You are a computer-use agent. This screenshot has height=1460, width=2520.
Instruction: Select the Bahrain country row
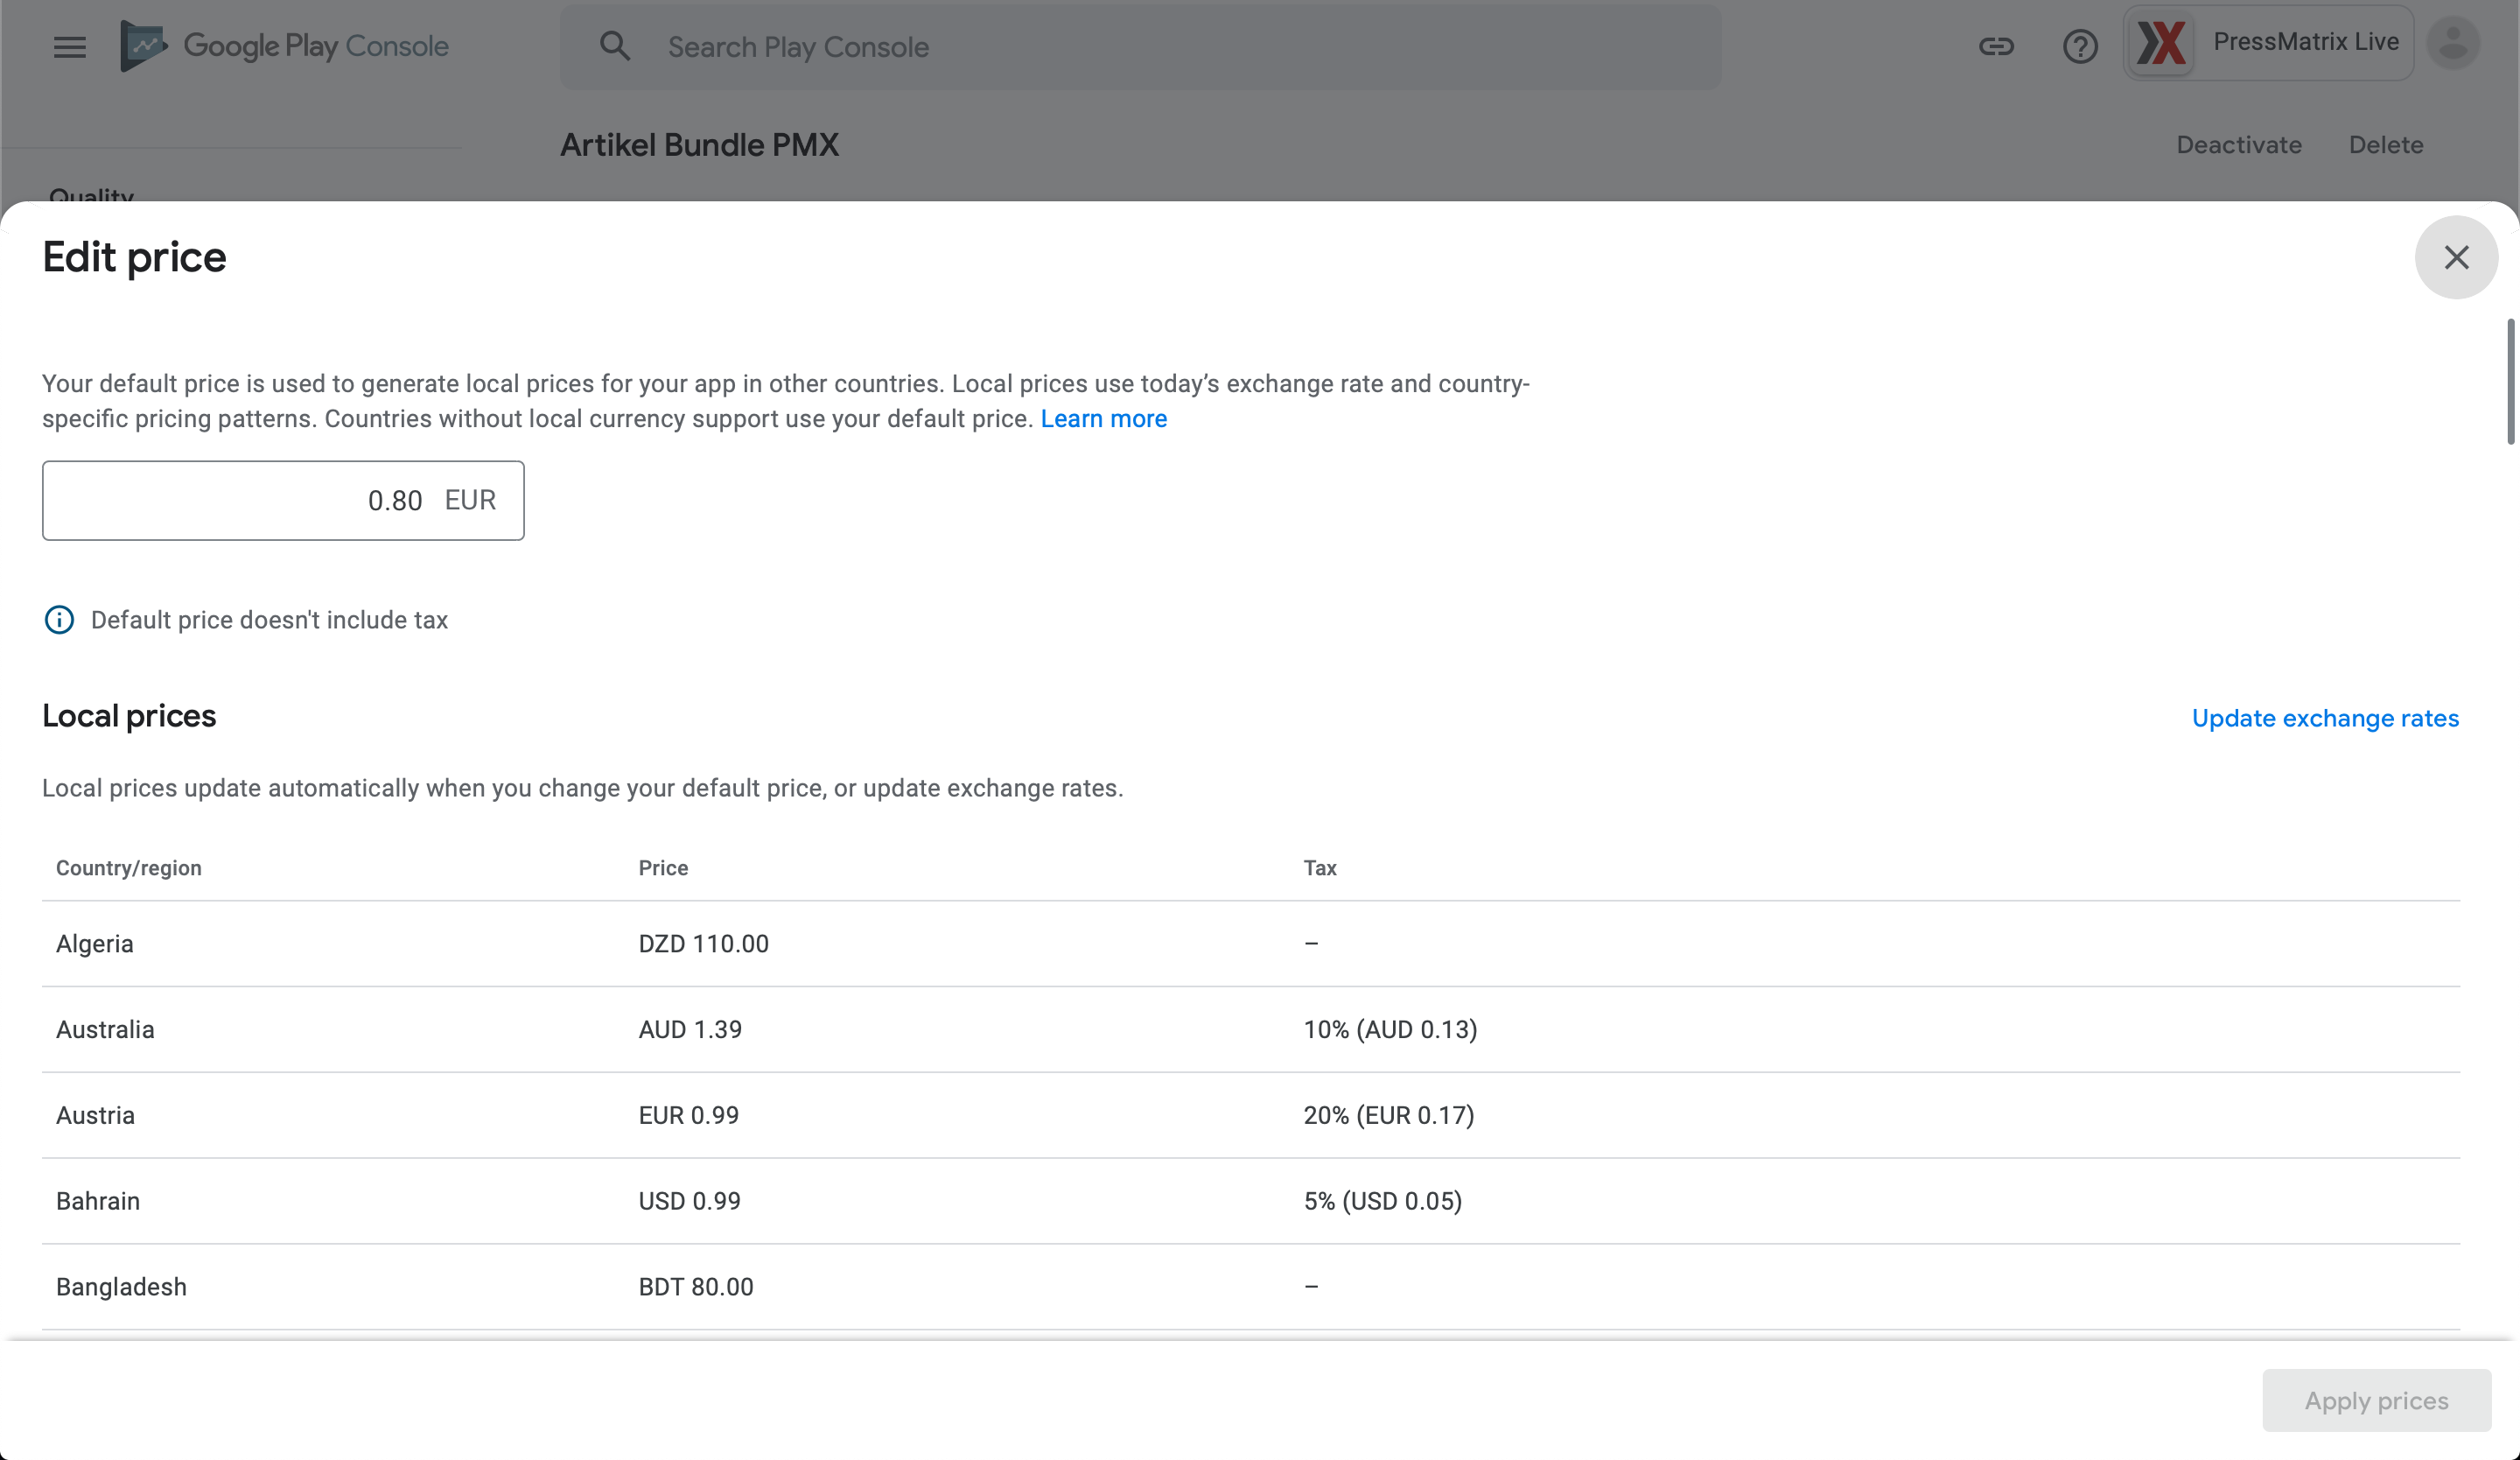click(1250, 1202)
